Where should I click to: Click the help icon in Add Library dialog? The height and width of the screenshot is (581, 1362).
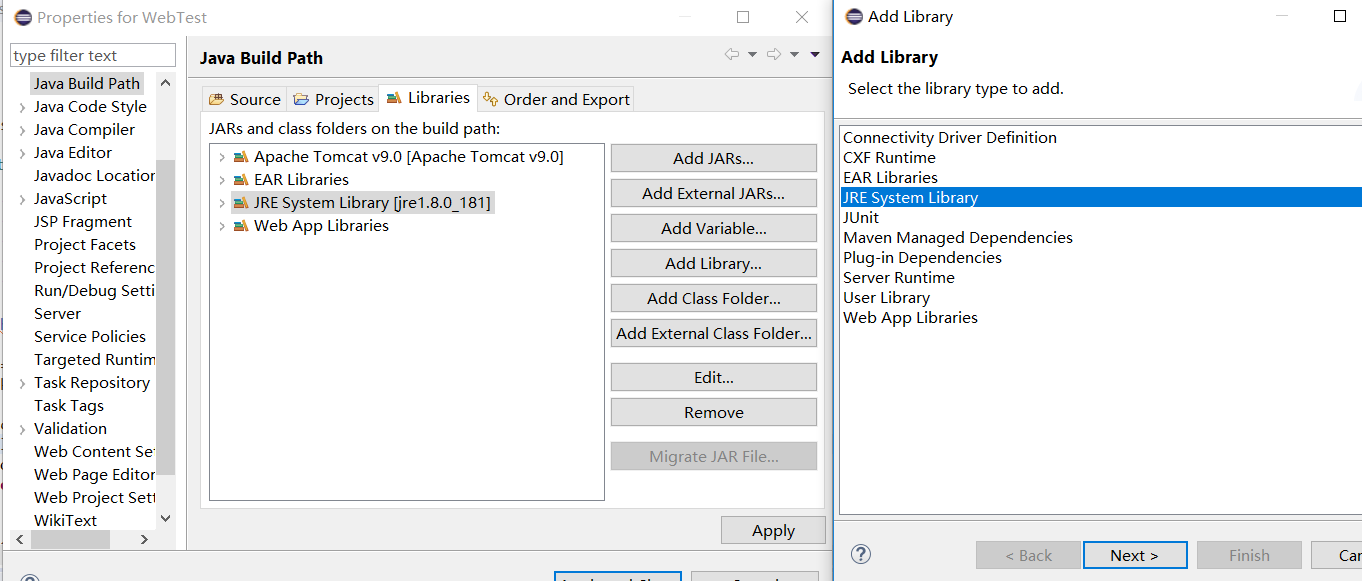pos(861,554)
